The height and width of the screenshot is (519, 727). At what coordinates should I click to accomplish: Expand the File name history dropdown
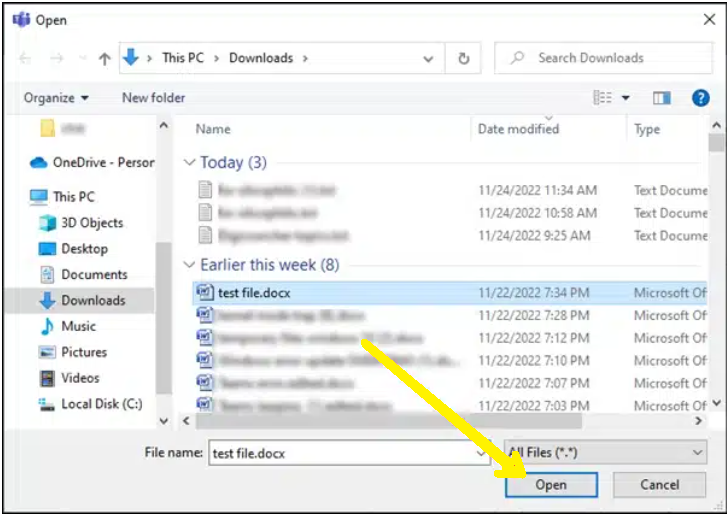click(482, 453)
